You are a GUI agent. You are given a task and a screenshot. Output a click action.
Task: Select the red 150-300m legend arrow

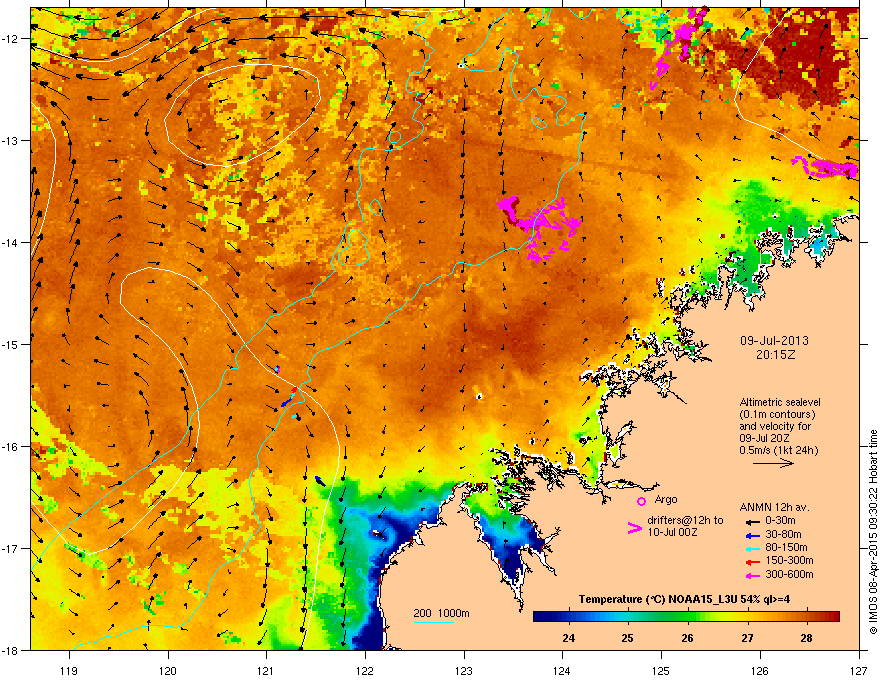pos(752,561)
